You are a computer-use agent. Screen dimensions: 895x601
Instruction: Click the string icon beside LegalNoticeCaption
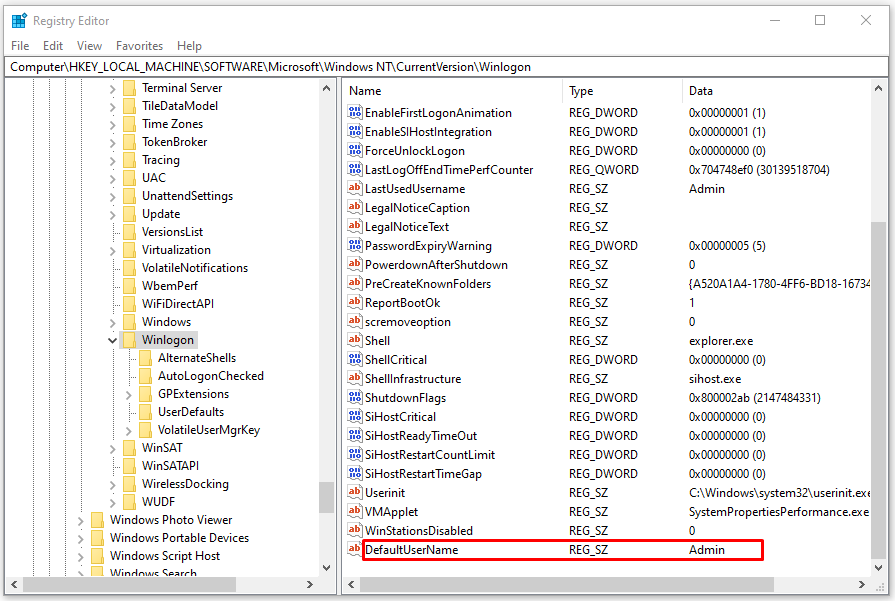[354, 207]
